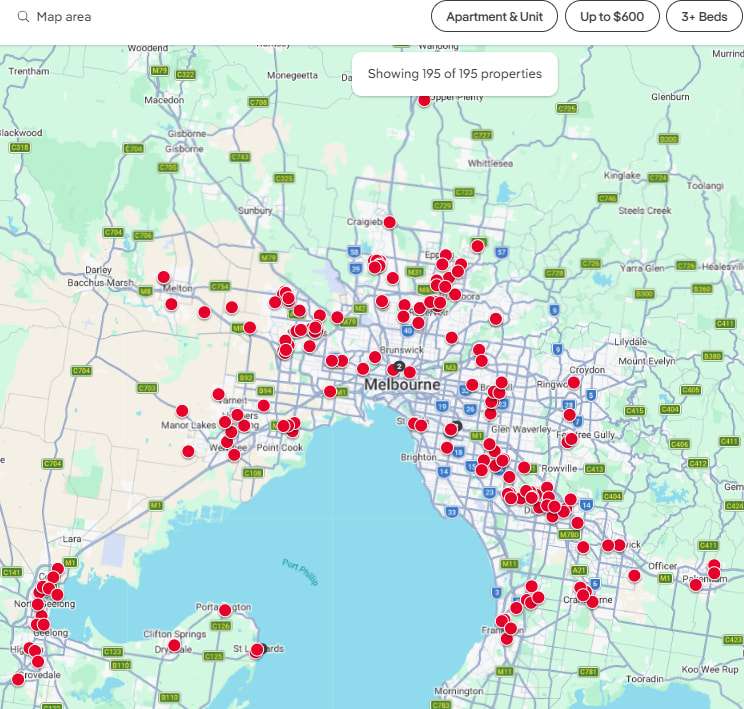Click the Whittlesea map label
This screenshot has width=744, height=709.
tap(490, 163)
